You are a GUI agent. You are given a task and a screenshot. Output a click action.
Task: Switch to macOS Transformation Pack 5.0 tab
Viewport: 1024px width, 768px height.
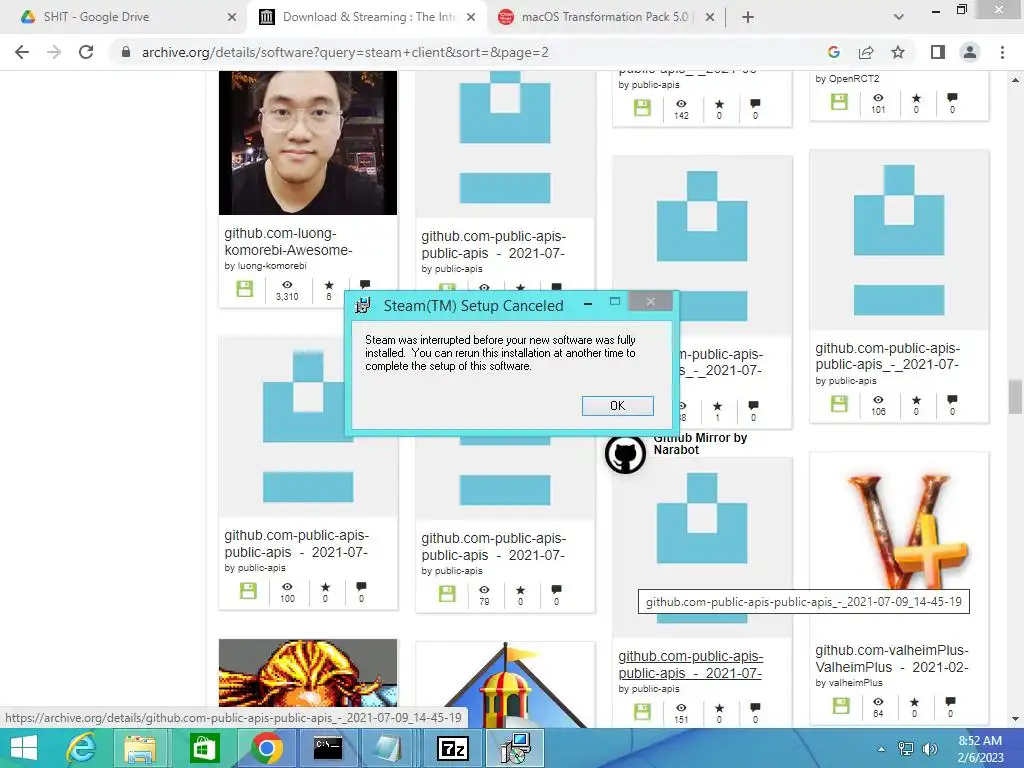click(605, 17)
